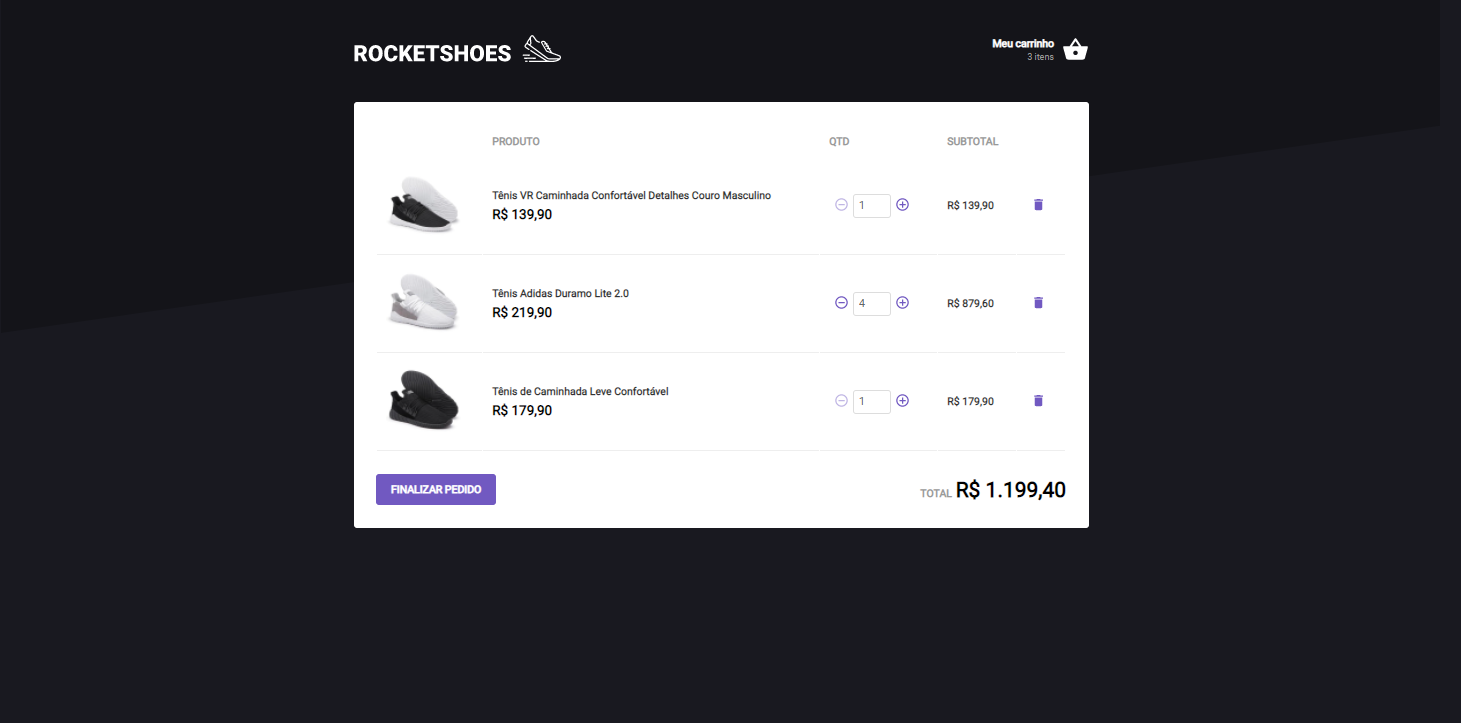Remove Tênis de Caminhada Leve via trash icon
This screenshot has width=1461, height=723.
click(x=1038, y=401)
